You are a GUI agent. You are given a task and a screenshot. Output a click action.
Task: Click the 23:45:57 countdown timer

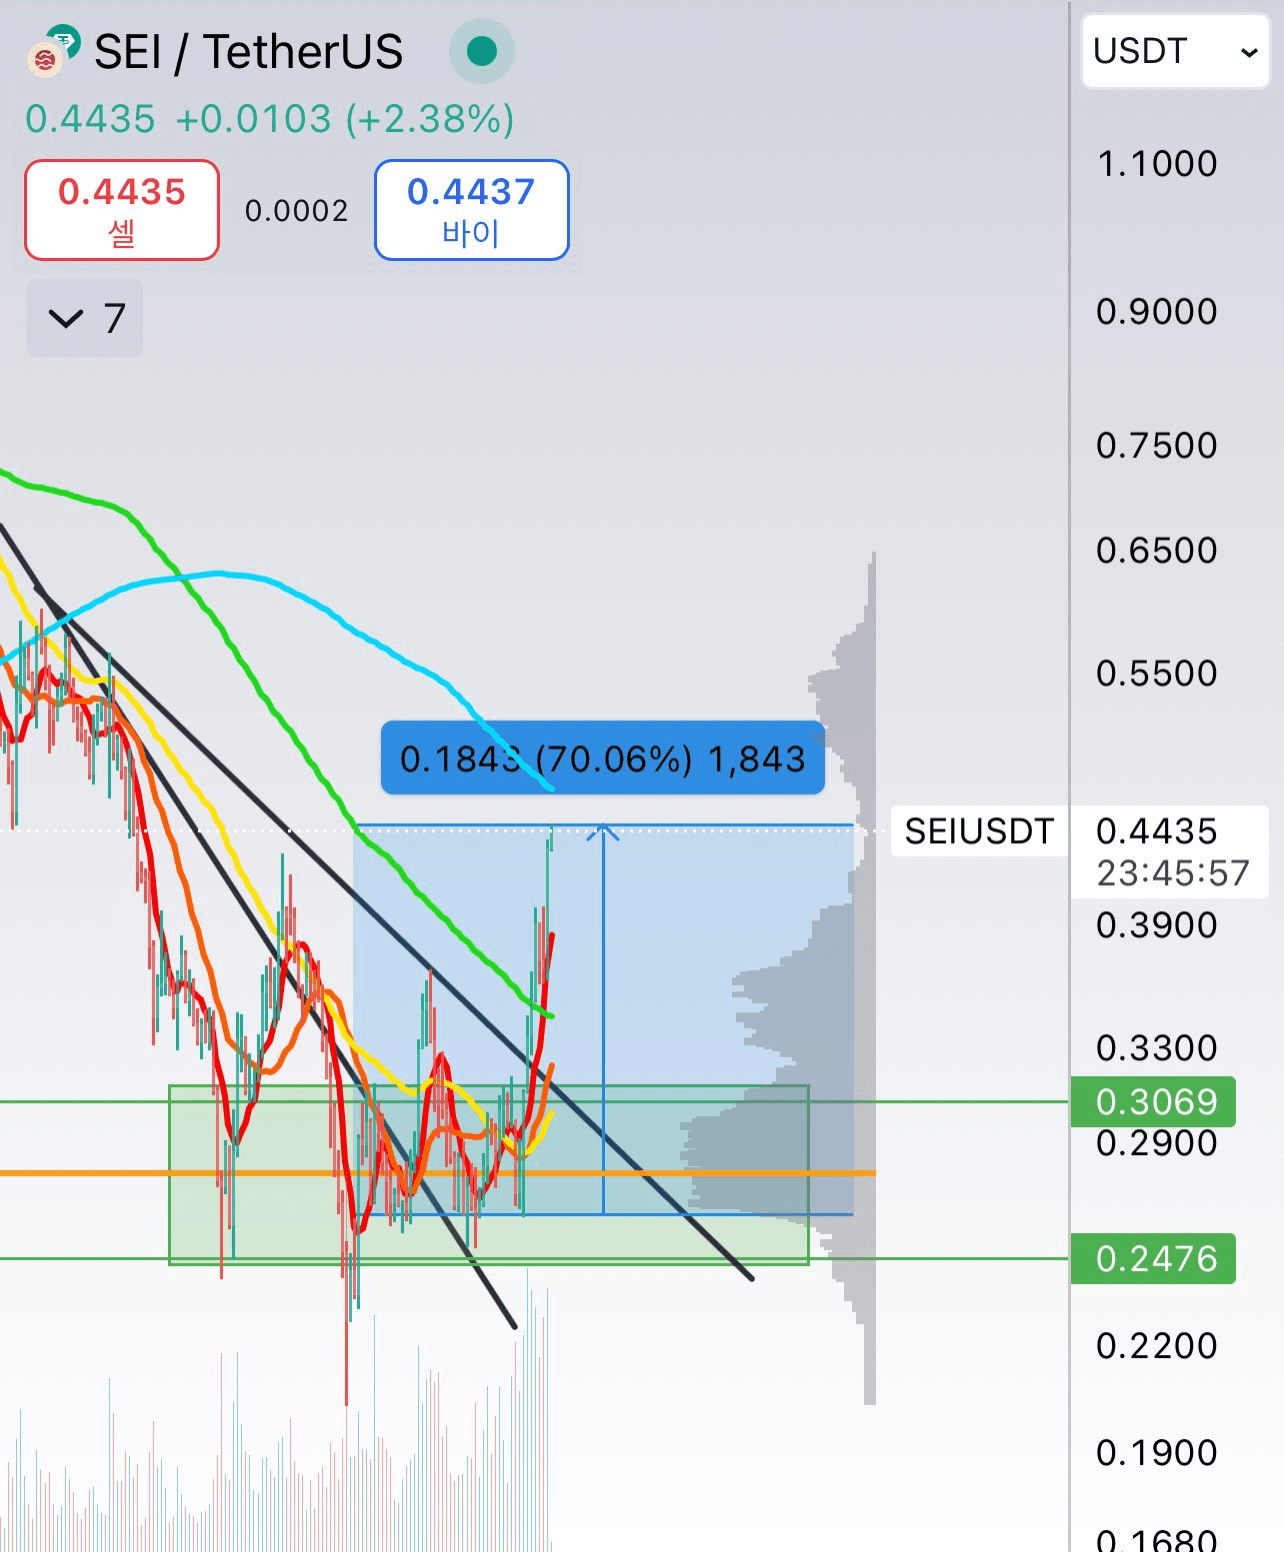1173,874
